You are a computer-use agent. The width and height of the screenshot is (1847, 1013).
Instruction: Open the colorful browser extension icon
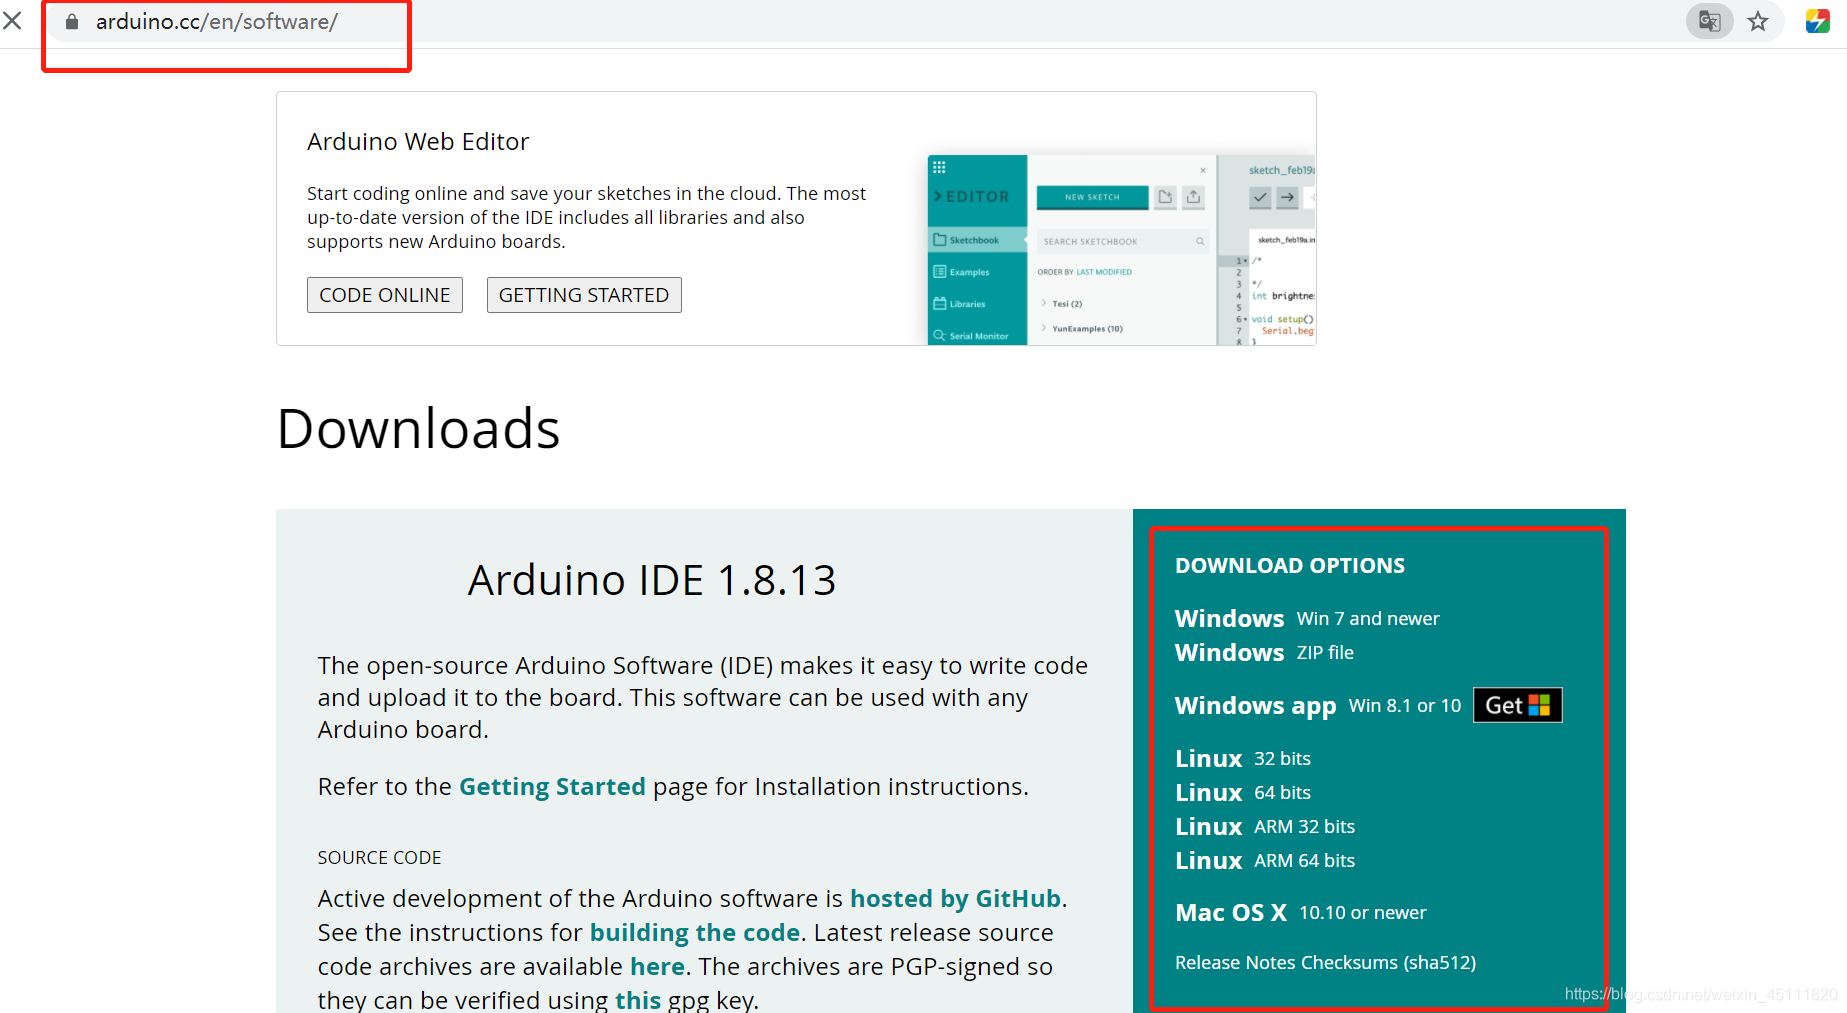pos(1818,21)
